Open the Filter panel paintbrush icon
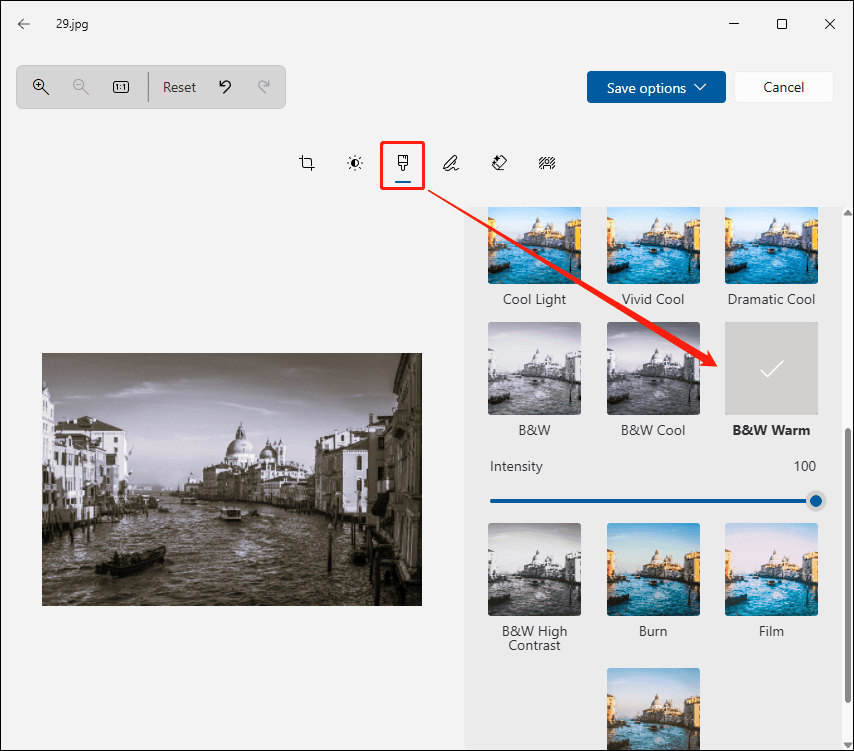This screenshot has height=751, width=854. pos(402,163)
